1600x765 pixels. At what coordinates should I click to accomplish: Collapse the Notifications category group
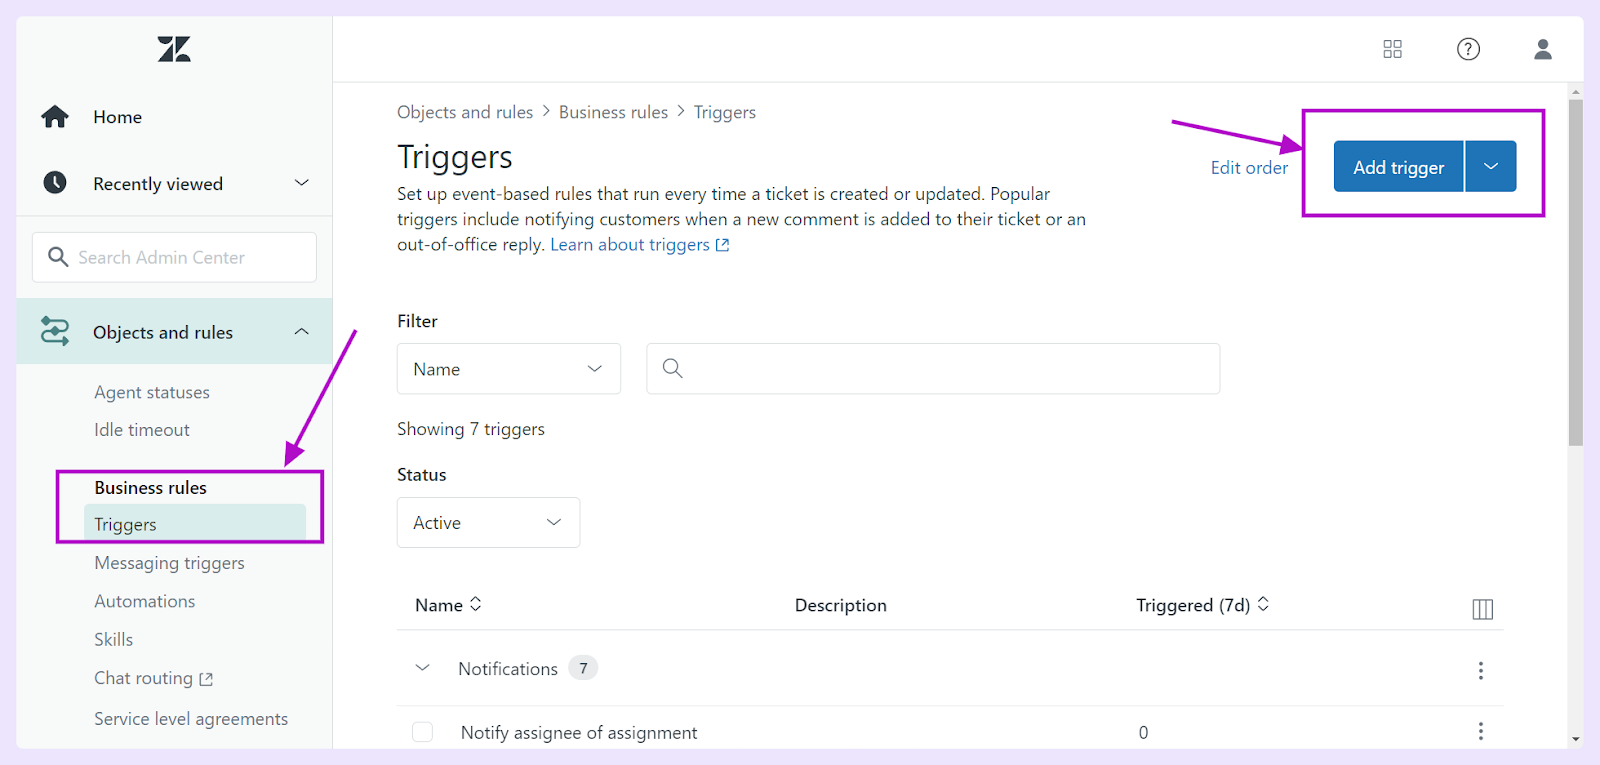[423, 668]
